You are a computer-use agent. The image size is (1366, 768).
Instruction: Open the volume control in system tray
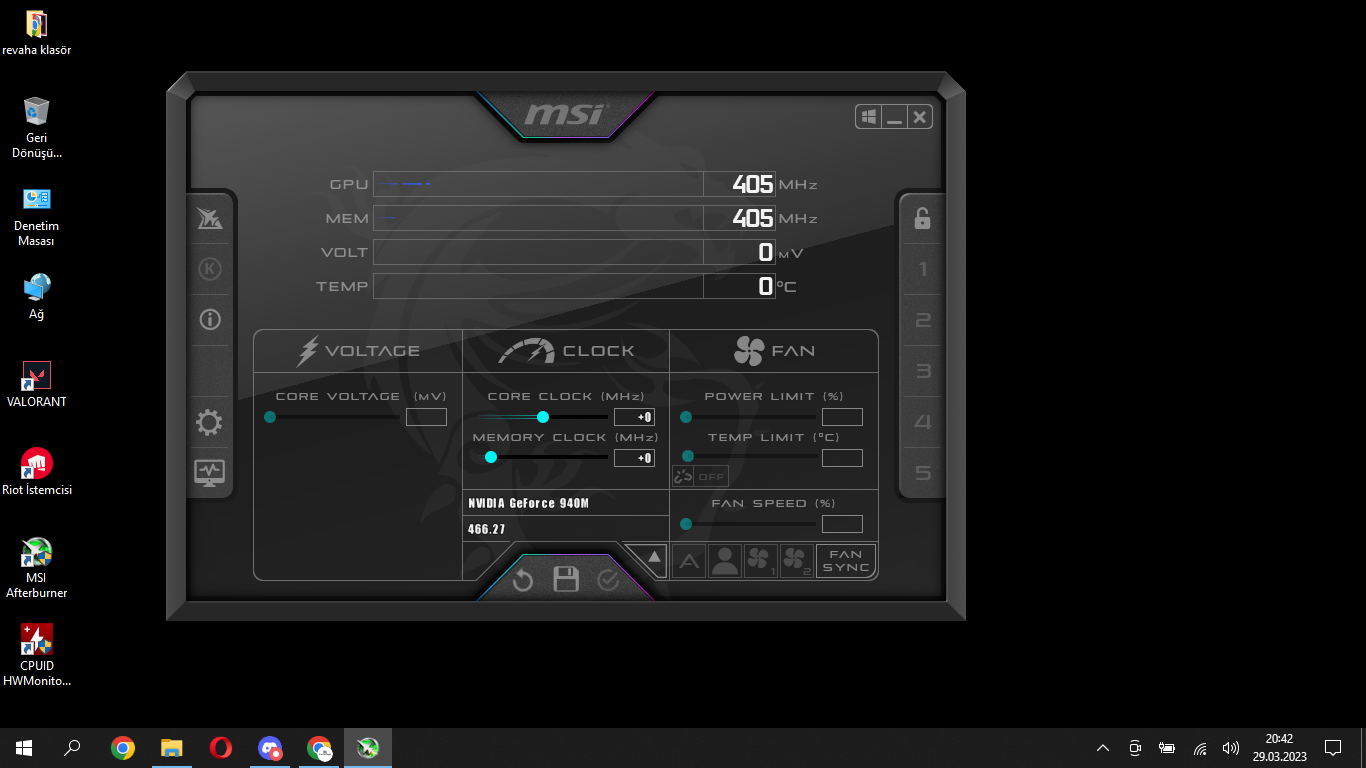coord(1231,748)
